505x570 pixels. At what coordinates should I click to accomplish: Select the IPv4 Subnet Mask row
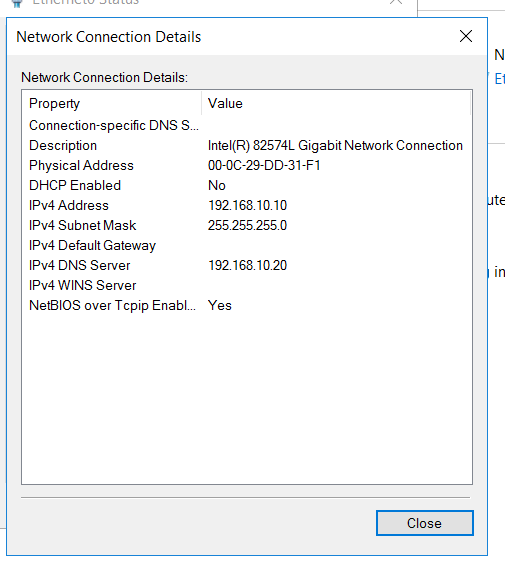click(247, 225)
